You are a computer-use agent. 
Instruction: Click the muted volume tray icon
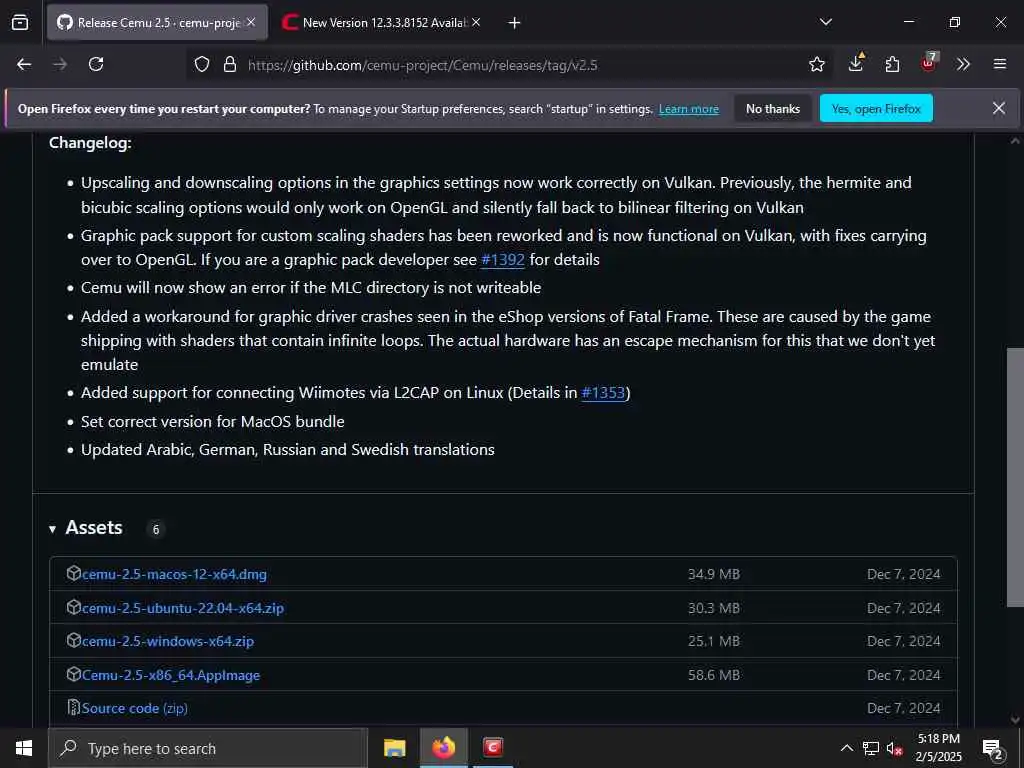click(x=894, y=748)
